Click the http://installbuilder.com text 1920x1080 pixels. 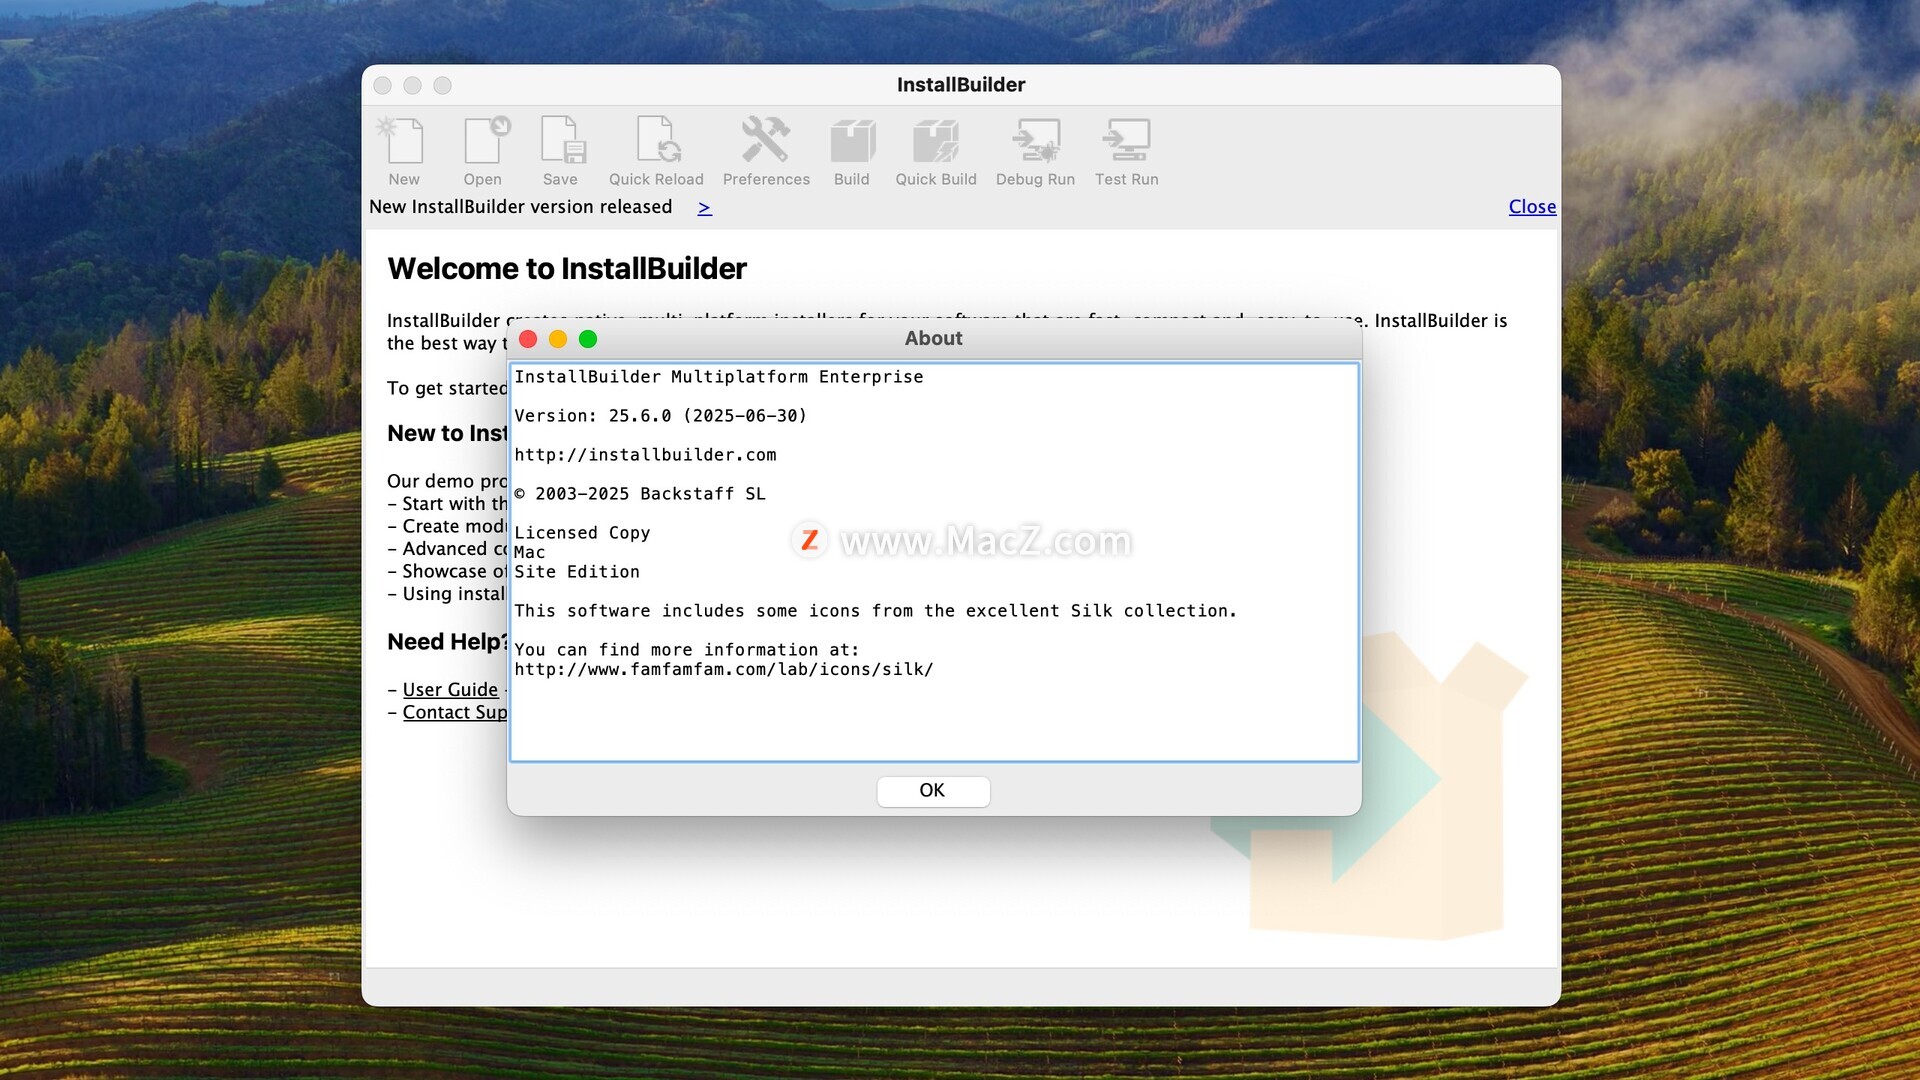pyautogui.click(x=645, y=455)
